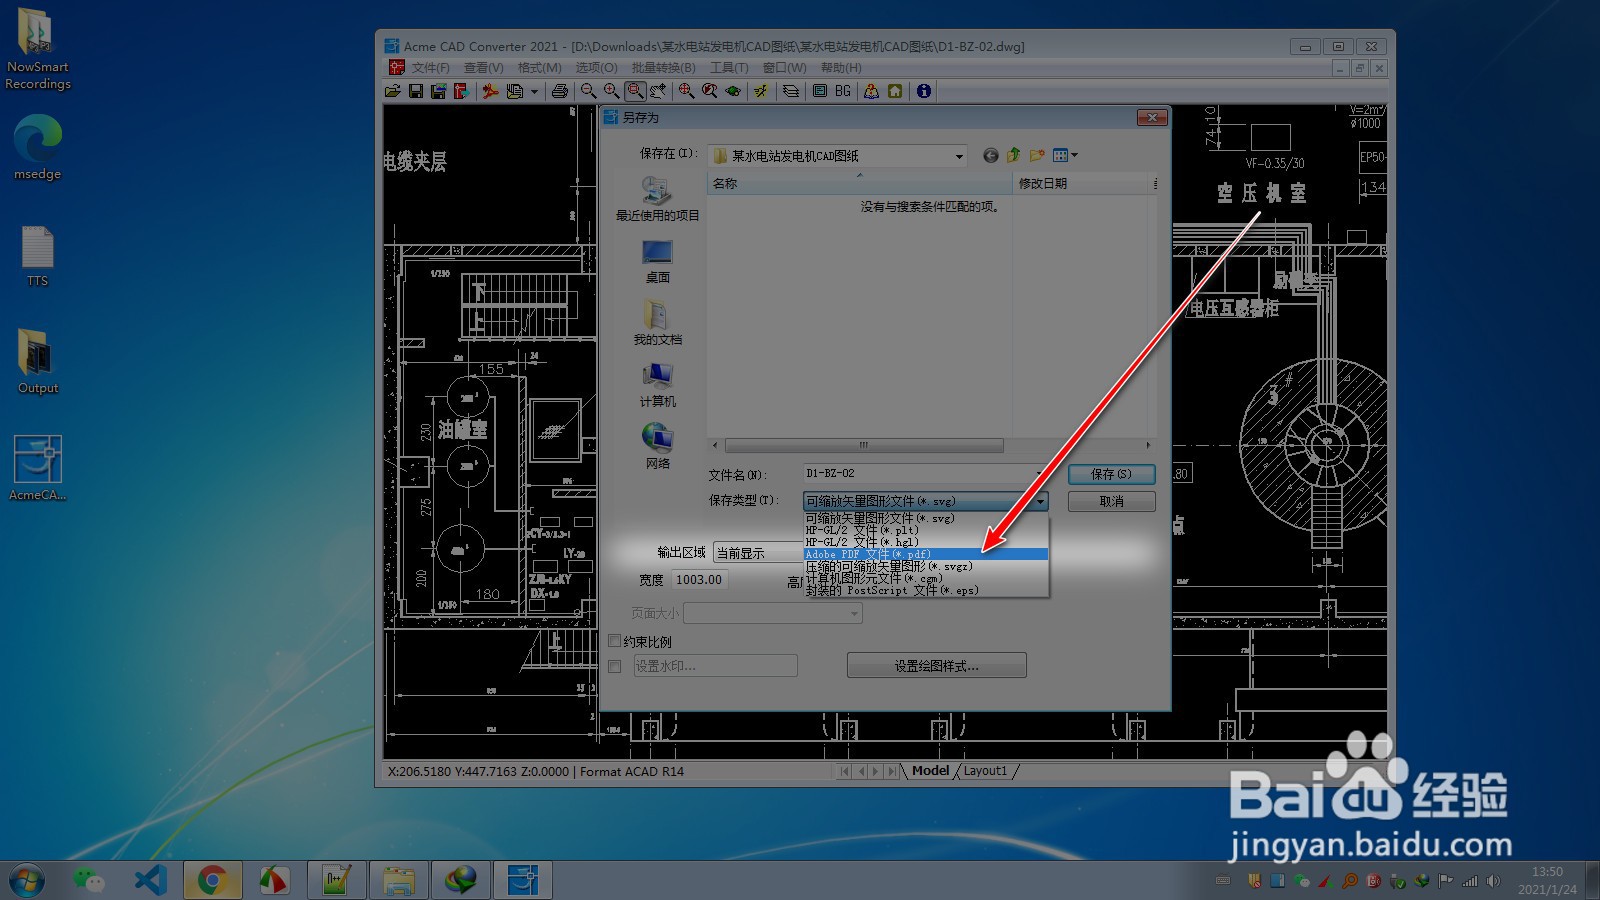Click the Open file toolbar icon
1600x900 pixels.
[393, 91]
